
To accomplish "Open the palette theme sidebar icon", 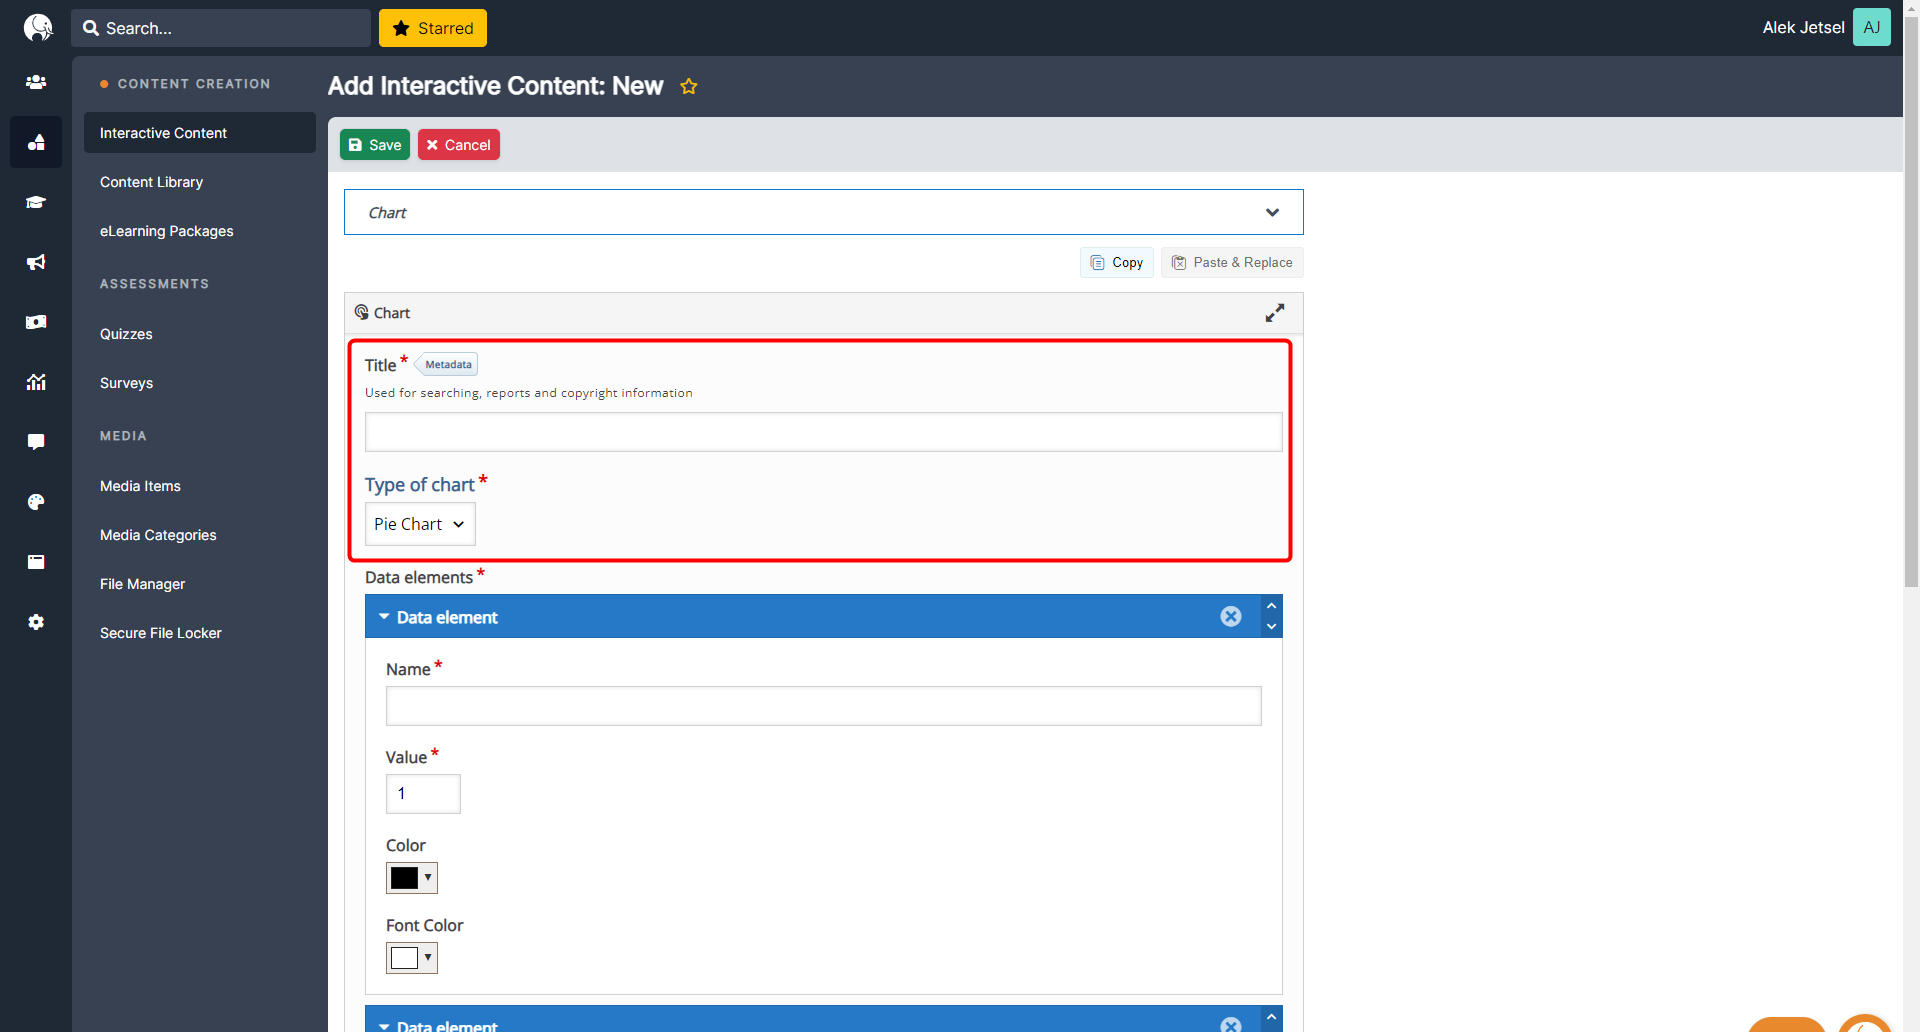I will tap(36, 502).
